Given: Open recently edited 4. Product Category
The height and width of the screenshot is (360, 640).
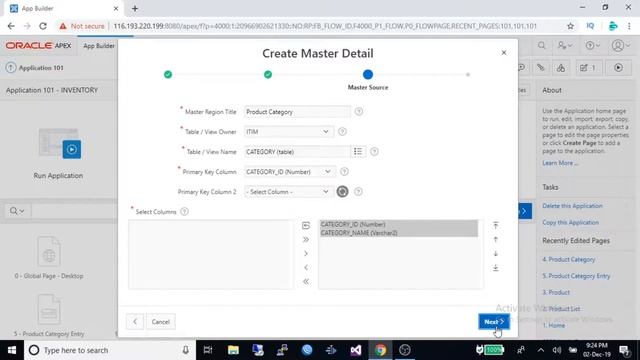Looking at the screenshot, I should click(x=569, y=259).
